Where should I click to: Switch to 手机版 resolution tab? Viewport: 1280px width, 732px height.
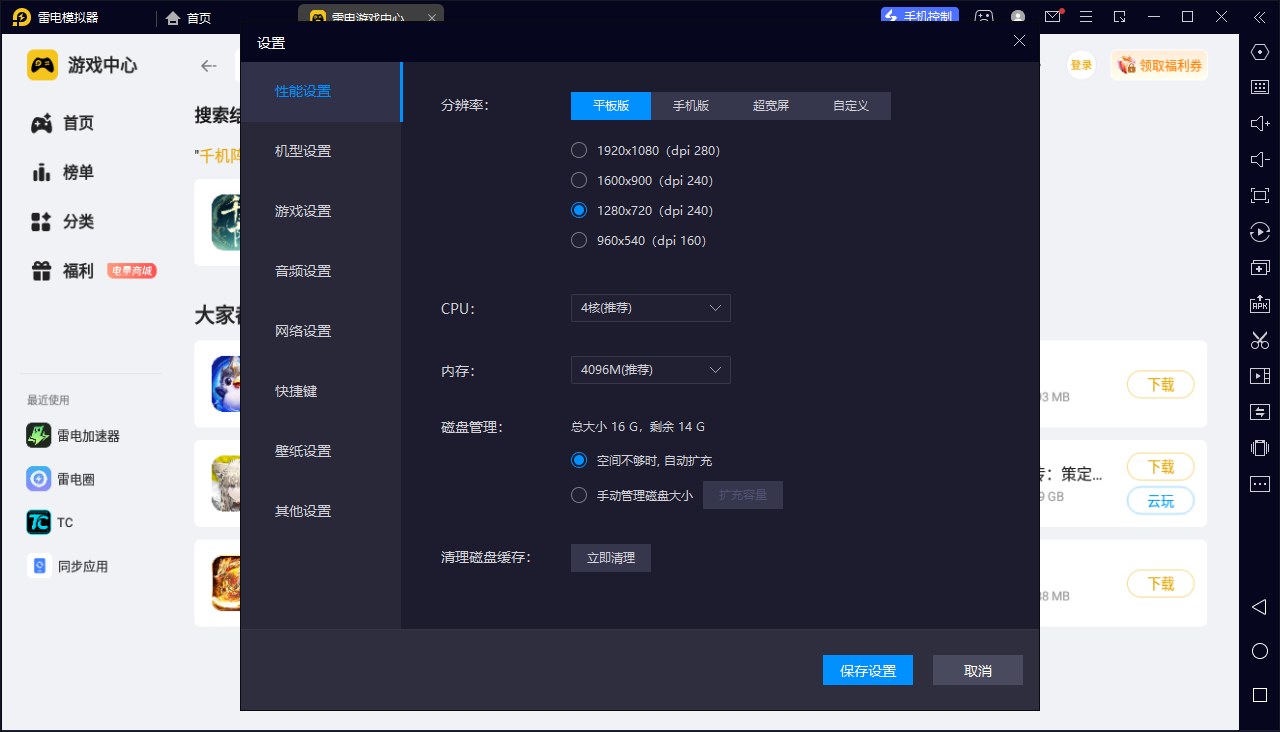[x=691, y=106]
